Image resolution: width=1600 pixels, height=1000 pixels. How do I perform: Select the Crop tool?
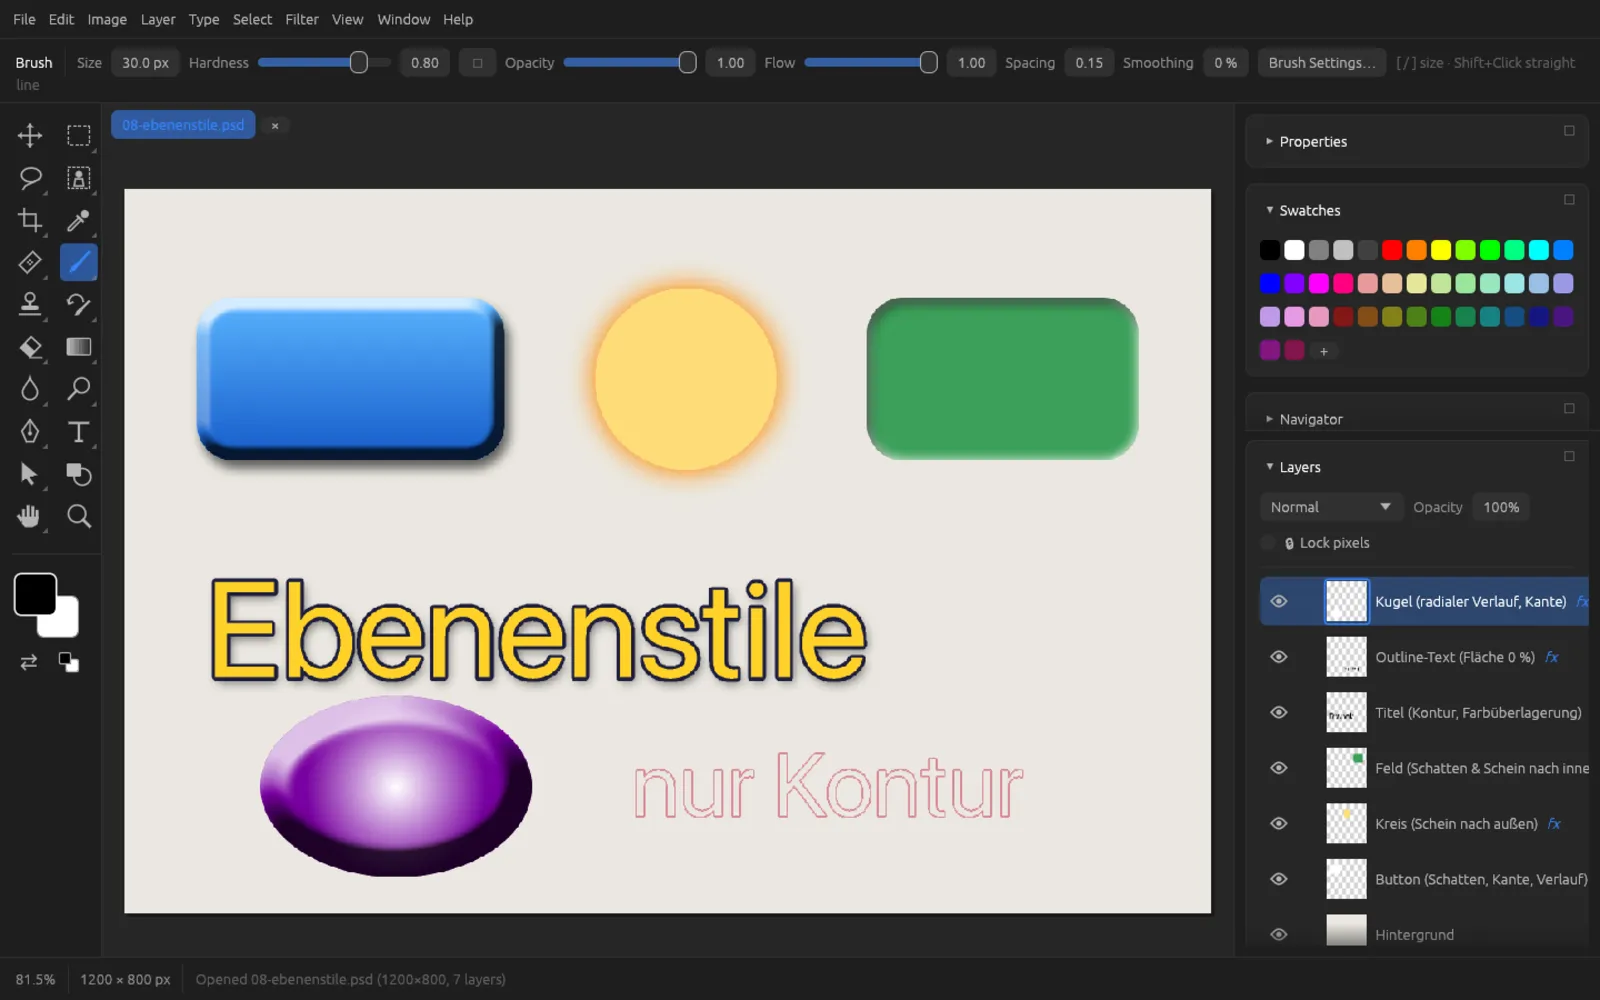30,220
